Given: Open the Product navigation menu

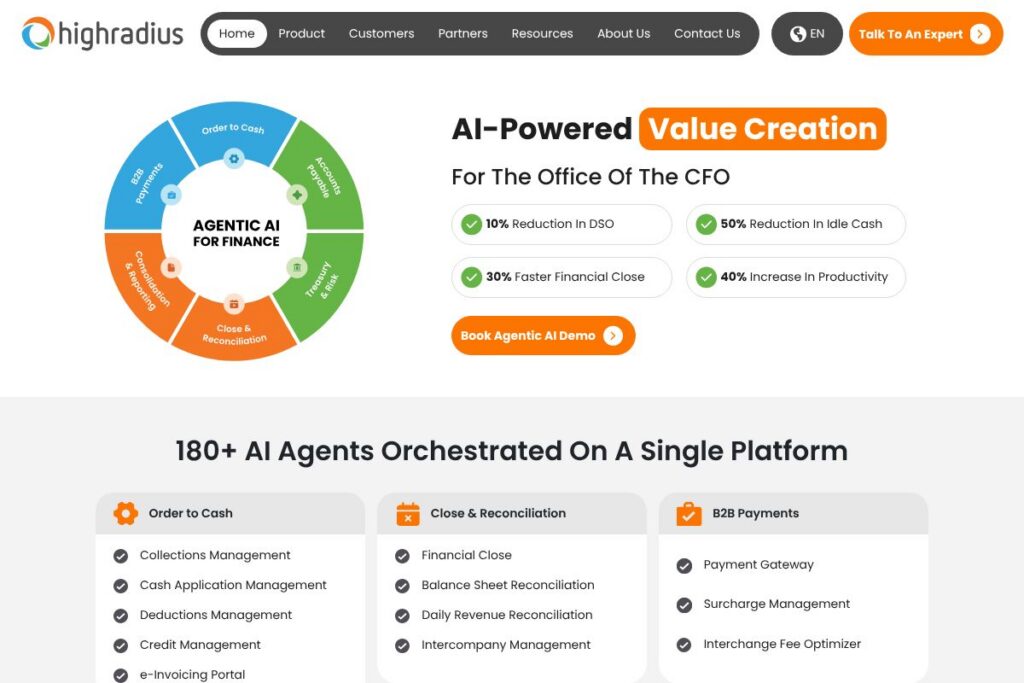Looking at the screenshot, I should point(301,34).
